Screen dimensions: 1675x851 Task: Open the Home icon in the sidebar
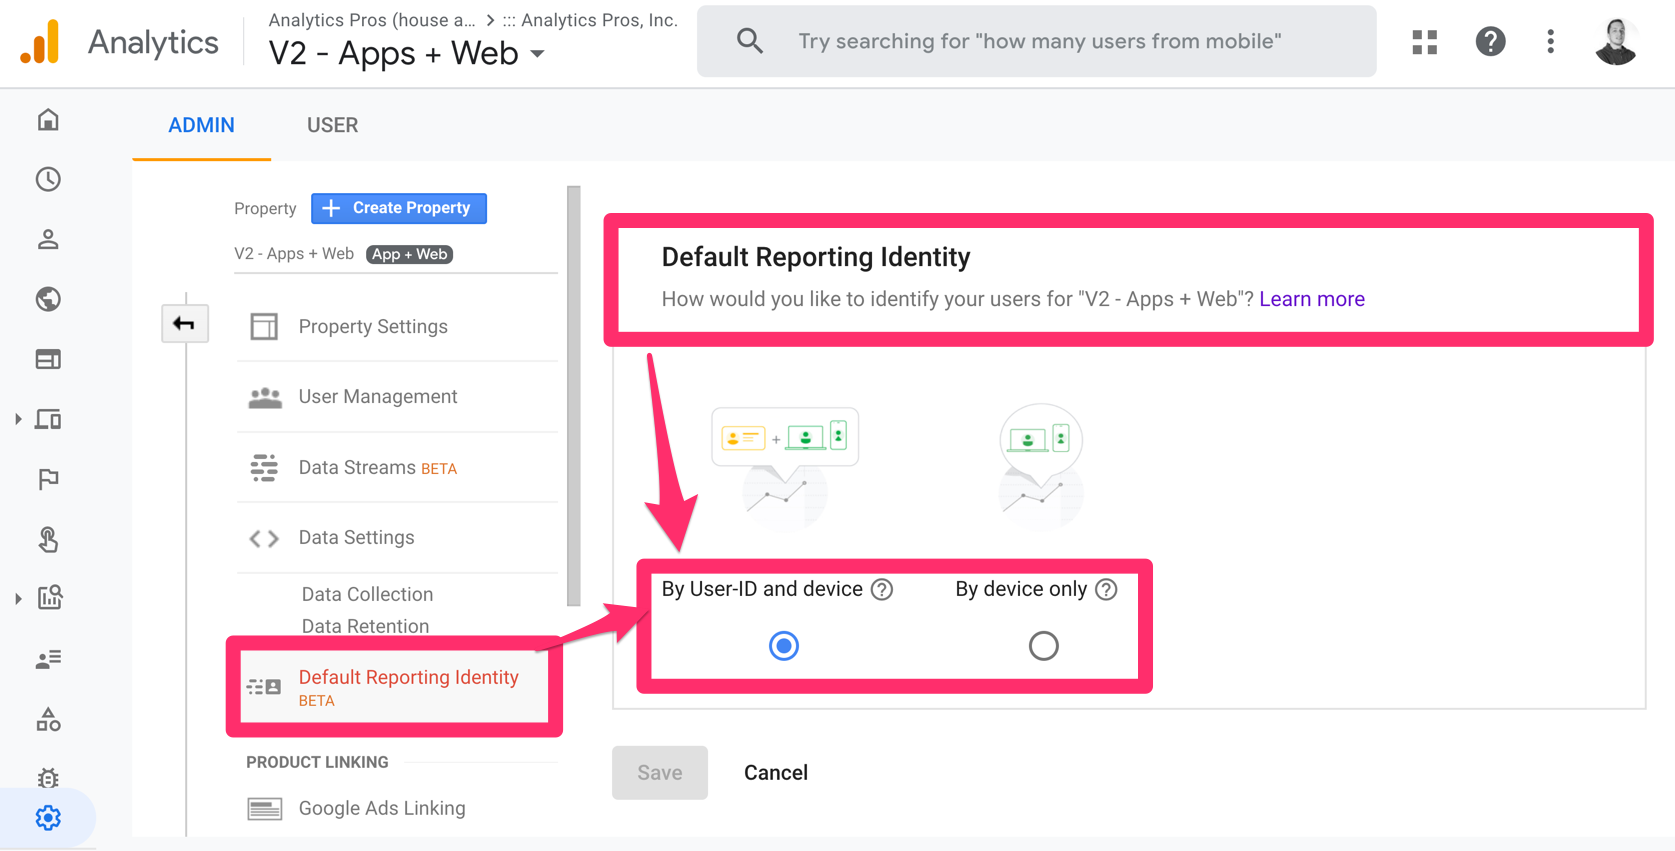tap(48, 120)
